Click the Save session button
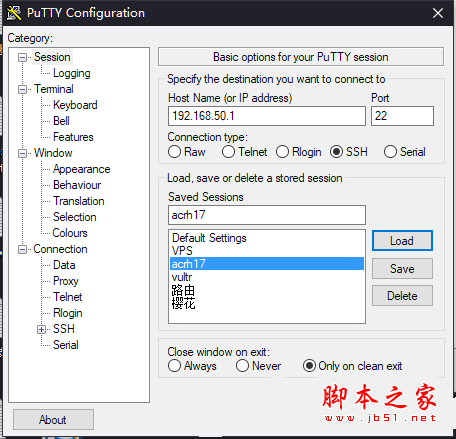Viewport: 456px width, 439px height. 402,269
